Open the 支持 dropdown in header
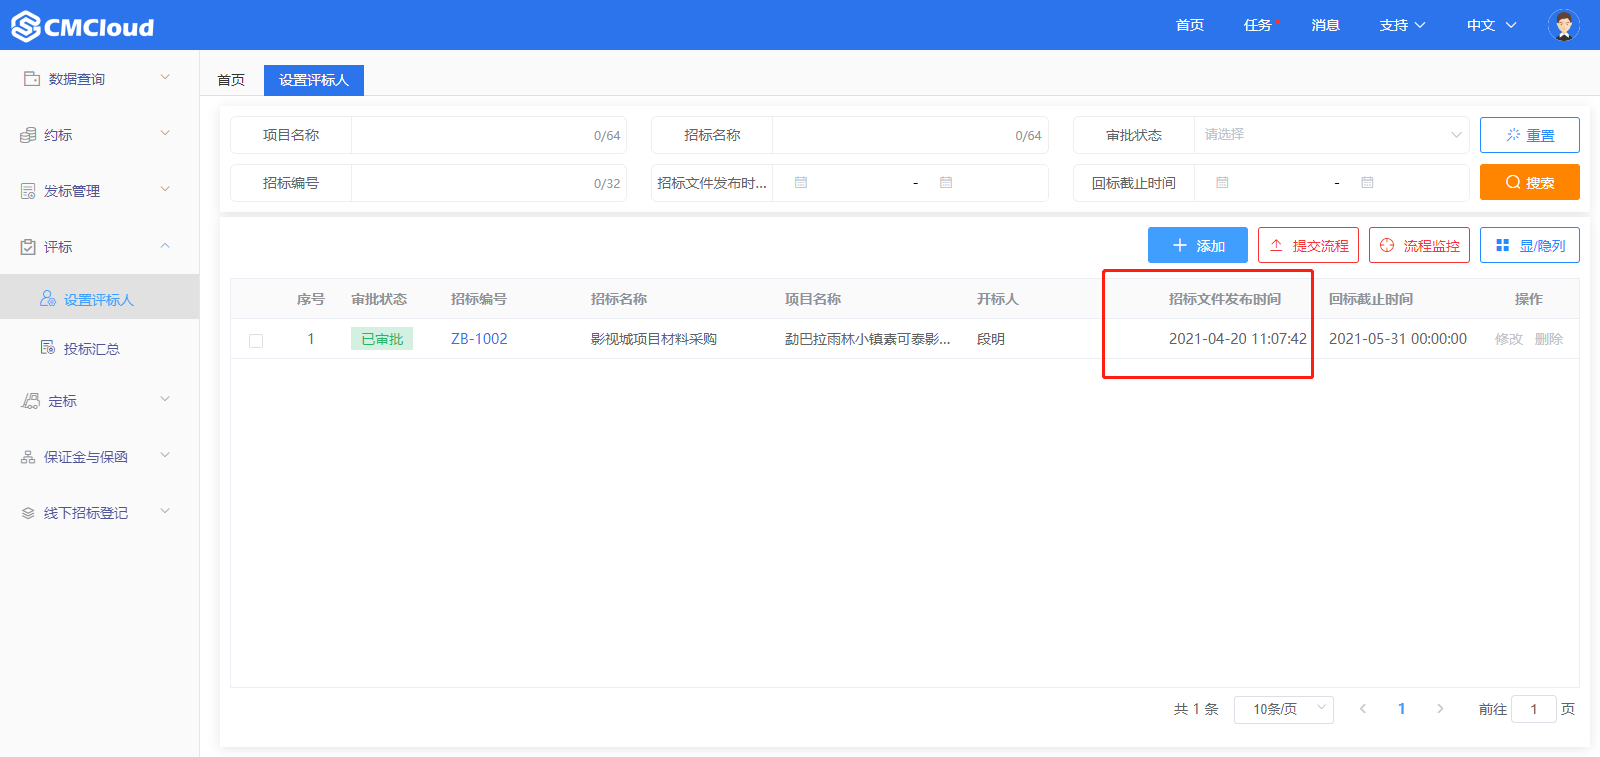Screen dimensions: 1600x757 point(1402,25)
